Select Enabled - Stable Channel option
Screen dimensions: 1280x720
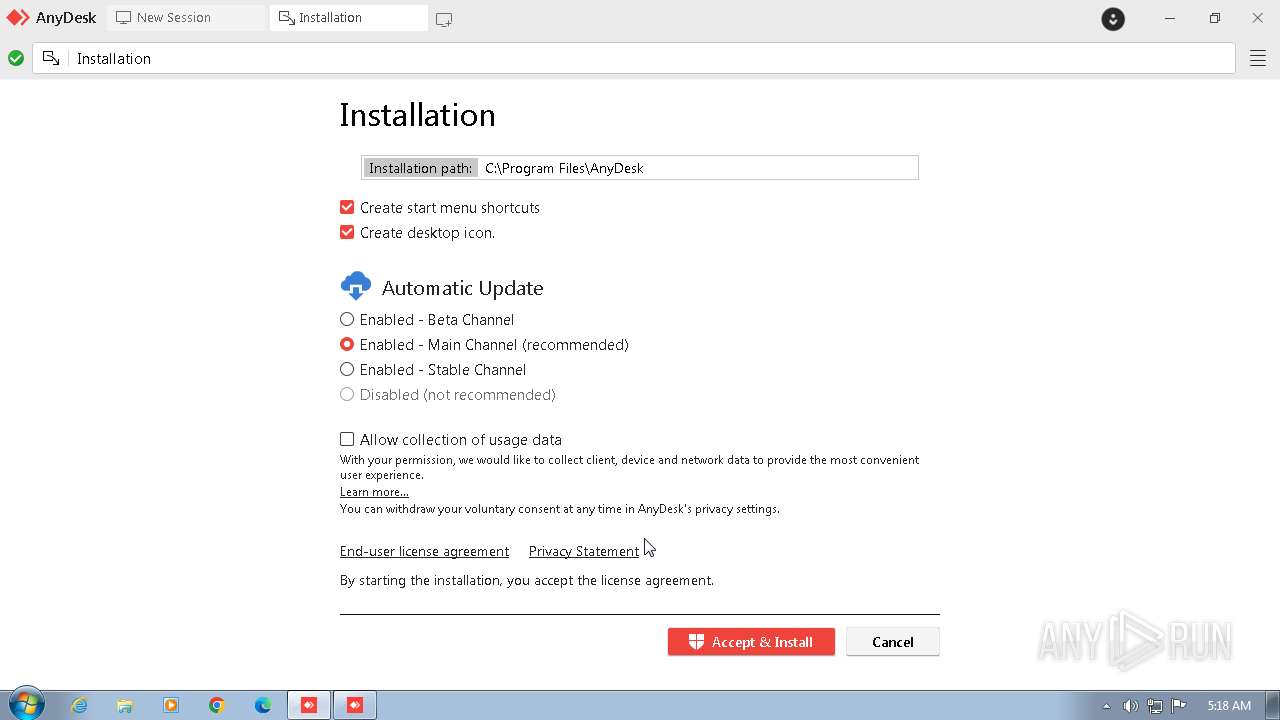(347, 369)
